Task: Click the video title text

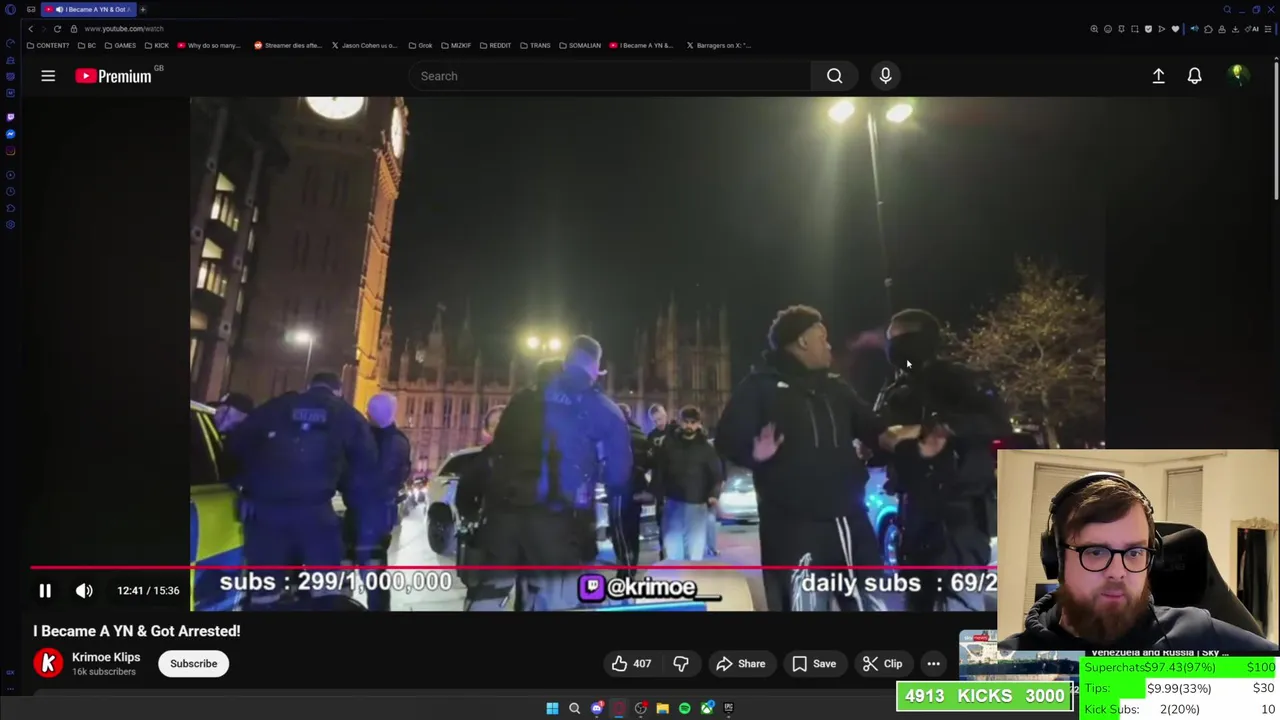Action: tap(137, 631)
